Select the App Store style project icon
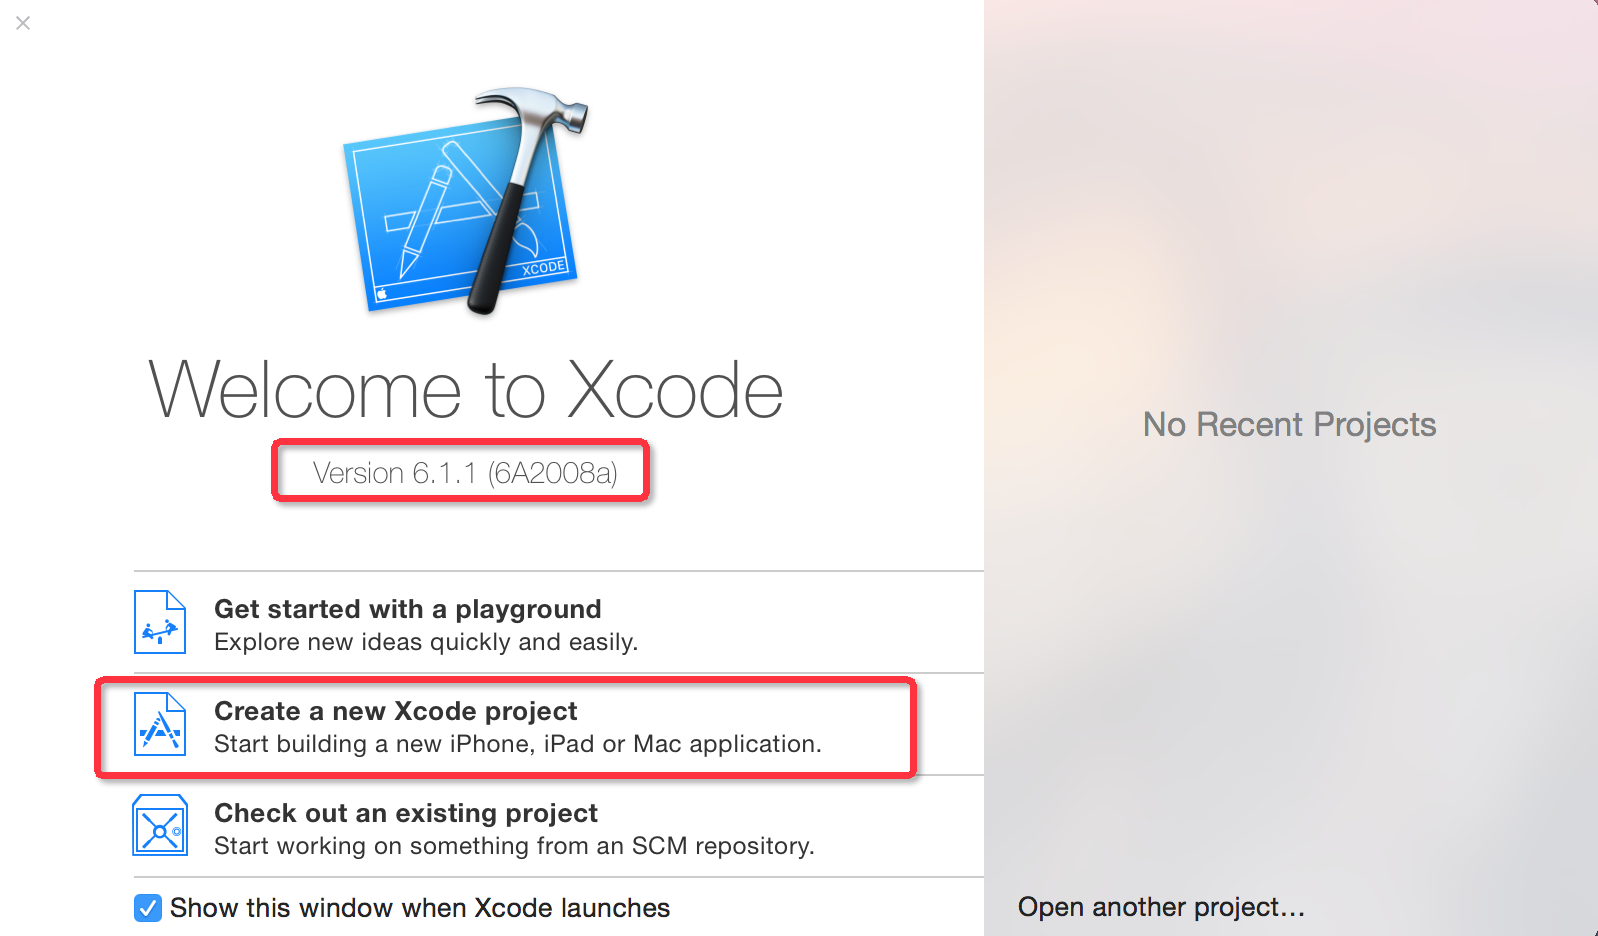The width and height of the screenshot is (1598, 936). pyautogui.click(x=159, y=725)
